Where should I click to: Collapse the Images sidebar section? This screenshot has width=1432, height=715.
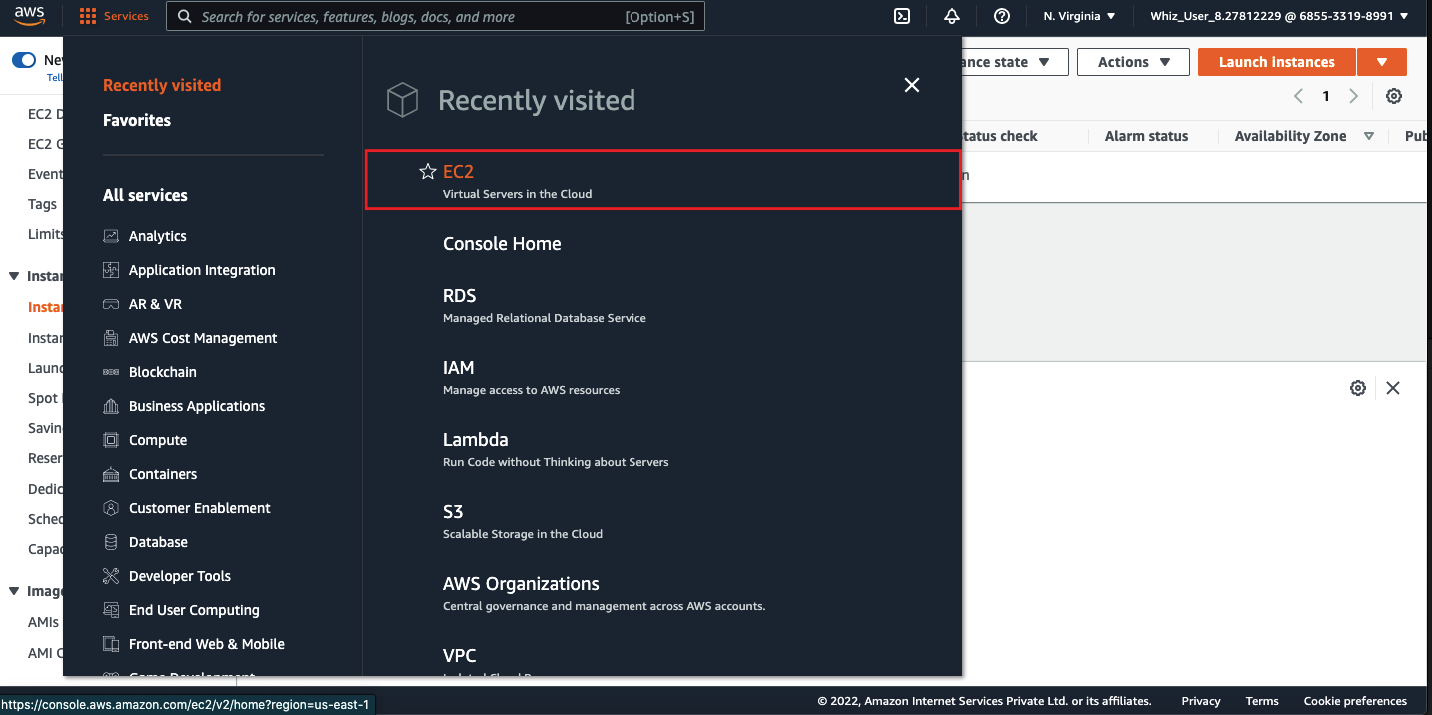click(14, 591)
